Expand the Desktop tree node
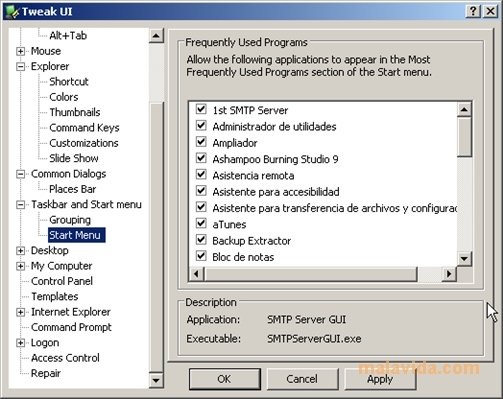Image resolution: width=503 pixels, height=399 pixels. (21, 251)
